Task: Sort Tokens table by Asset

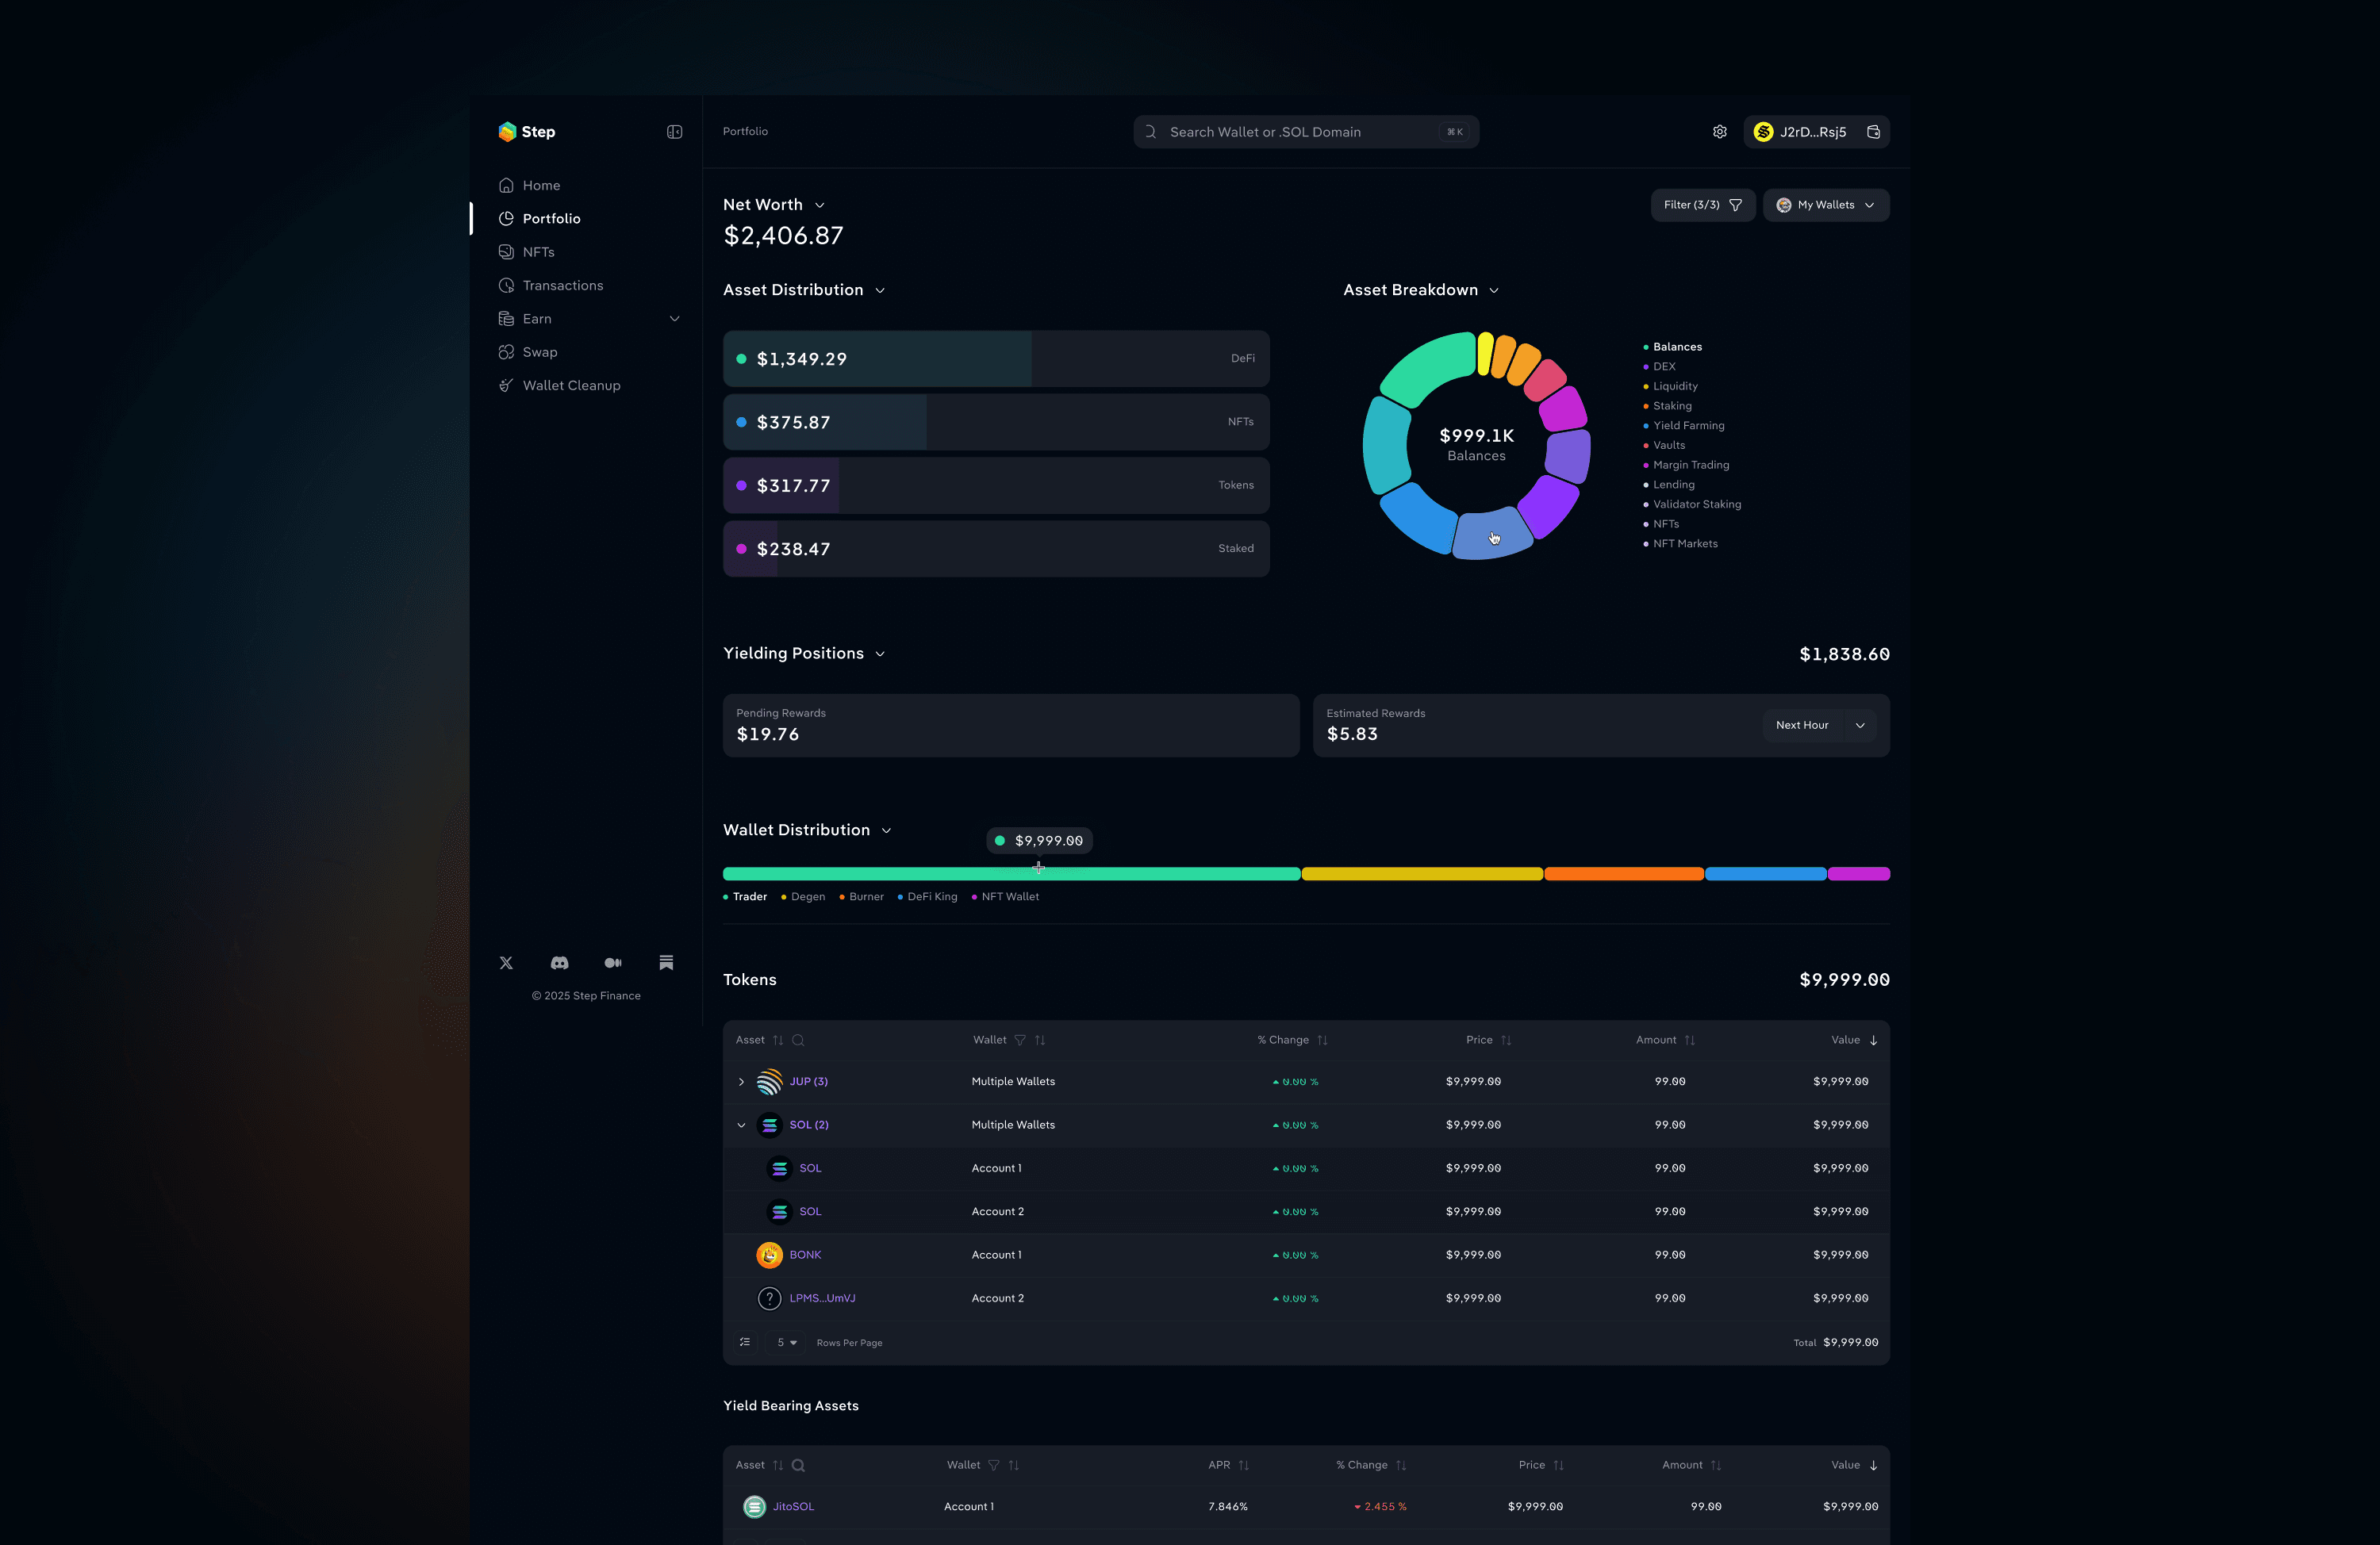Action: 778,1040
